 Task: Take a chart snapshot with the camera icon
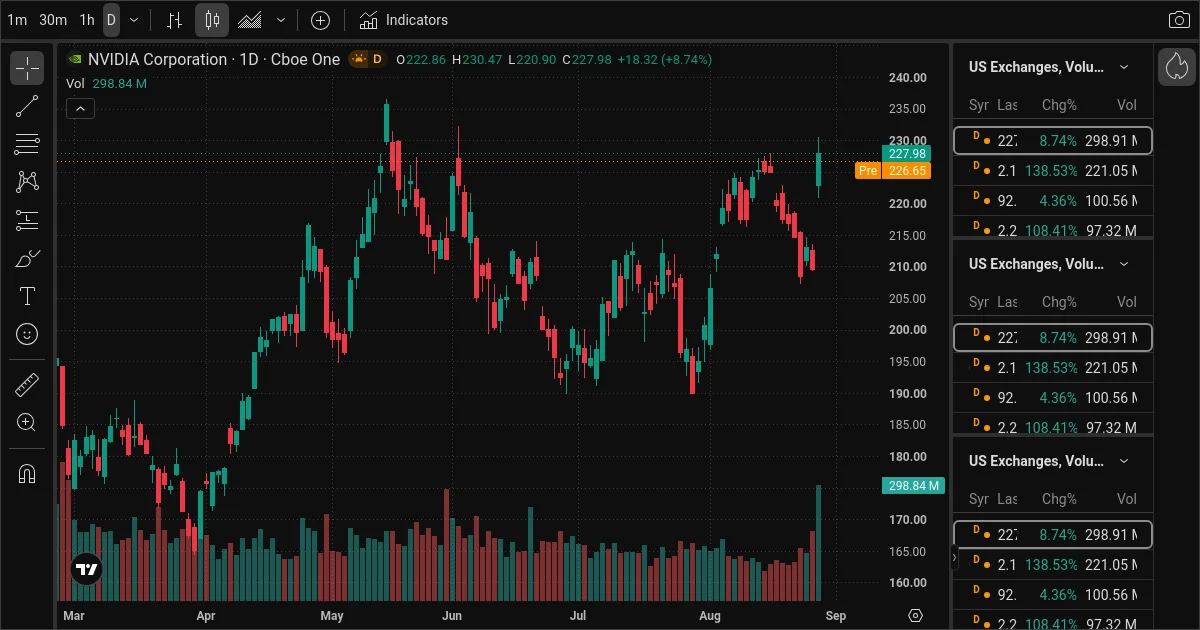click(x=1179, y=20)
